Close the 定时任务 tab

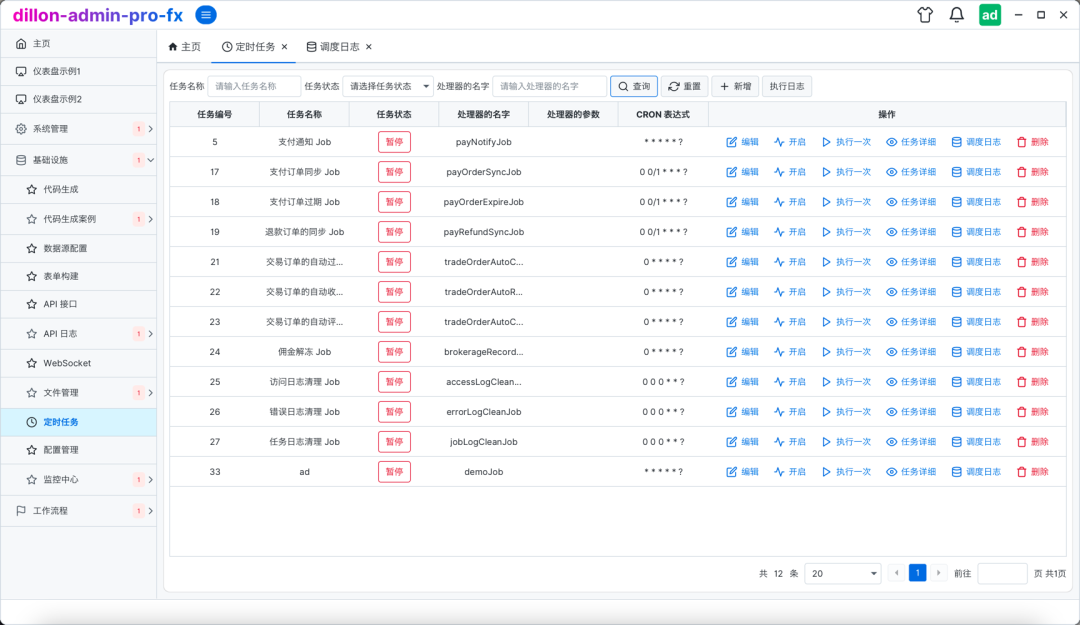click(285, 47)
